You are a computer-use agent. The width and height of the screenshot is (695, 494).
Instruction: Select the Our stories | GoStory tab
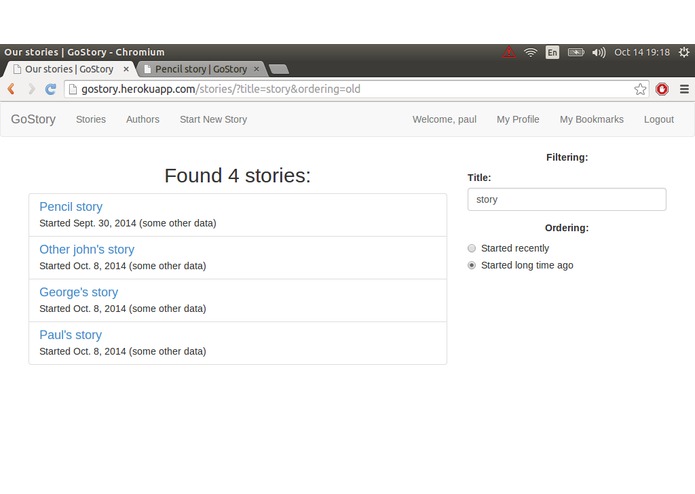click(x=69, y=69)
